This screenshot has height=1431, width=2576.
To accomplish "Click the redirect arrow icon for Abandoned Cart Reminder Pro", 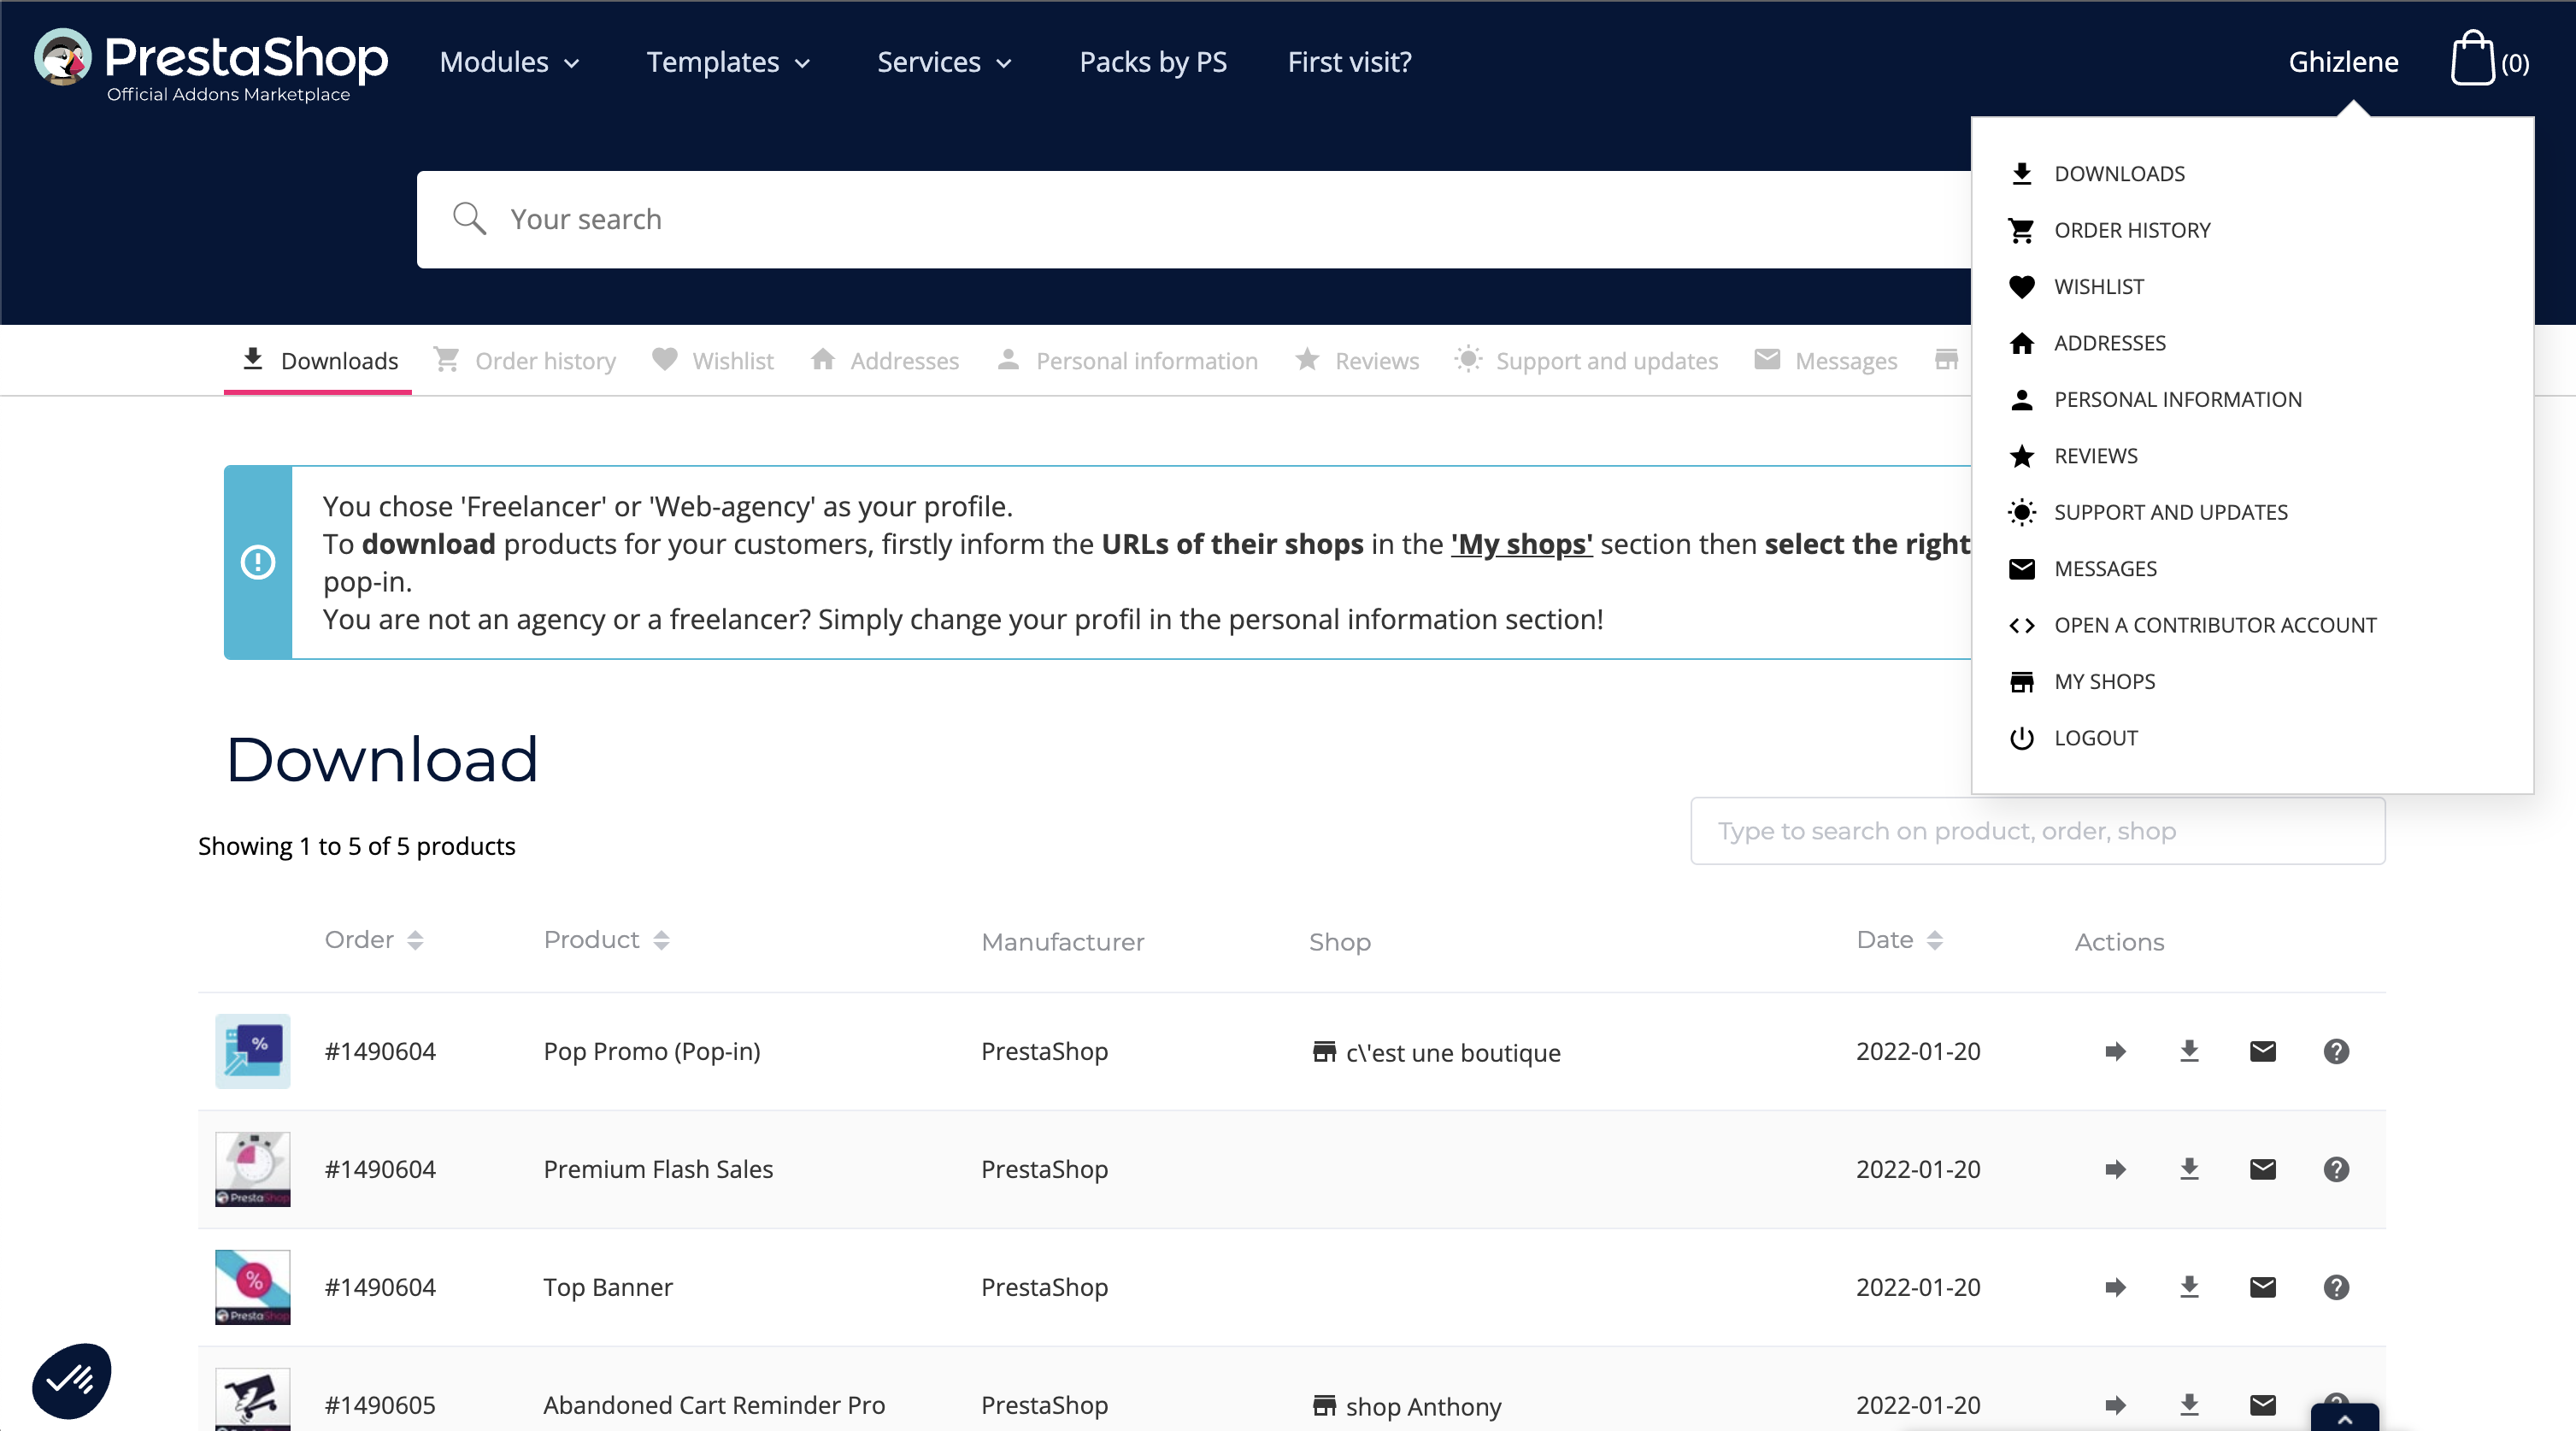I will tap(2115, 1405).
